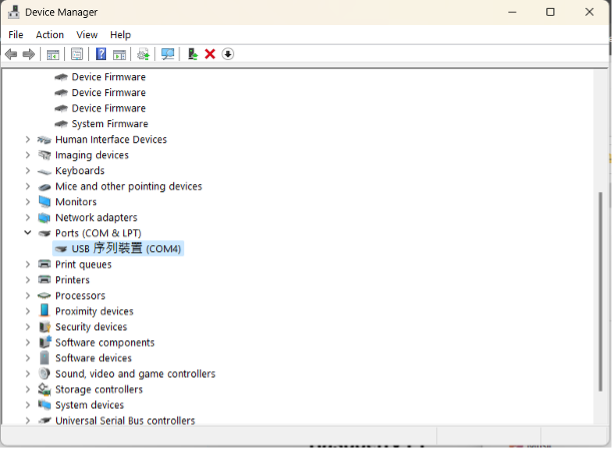Viewport: 613px width, 449px height.
Task: Click the Forward arrow in the toolbar
Action: point(29,54)
